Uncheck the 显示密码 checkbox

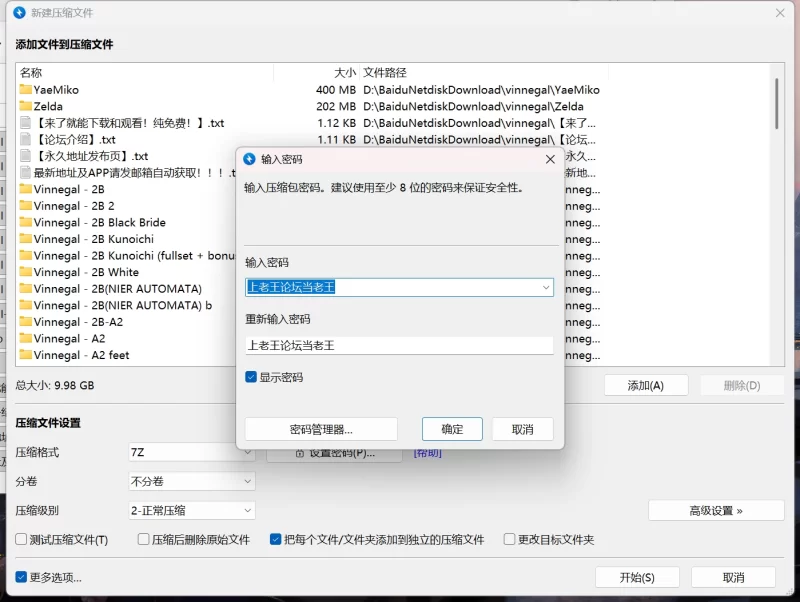click(251, 377)
